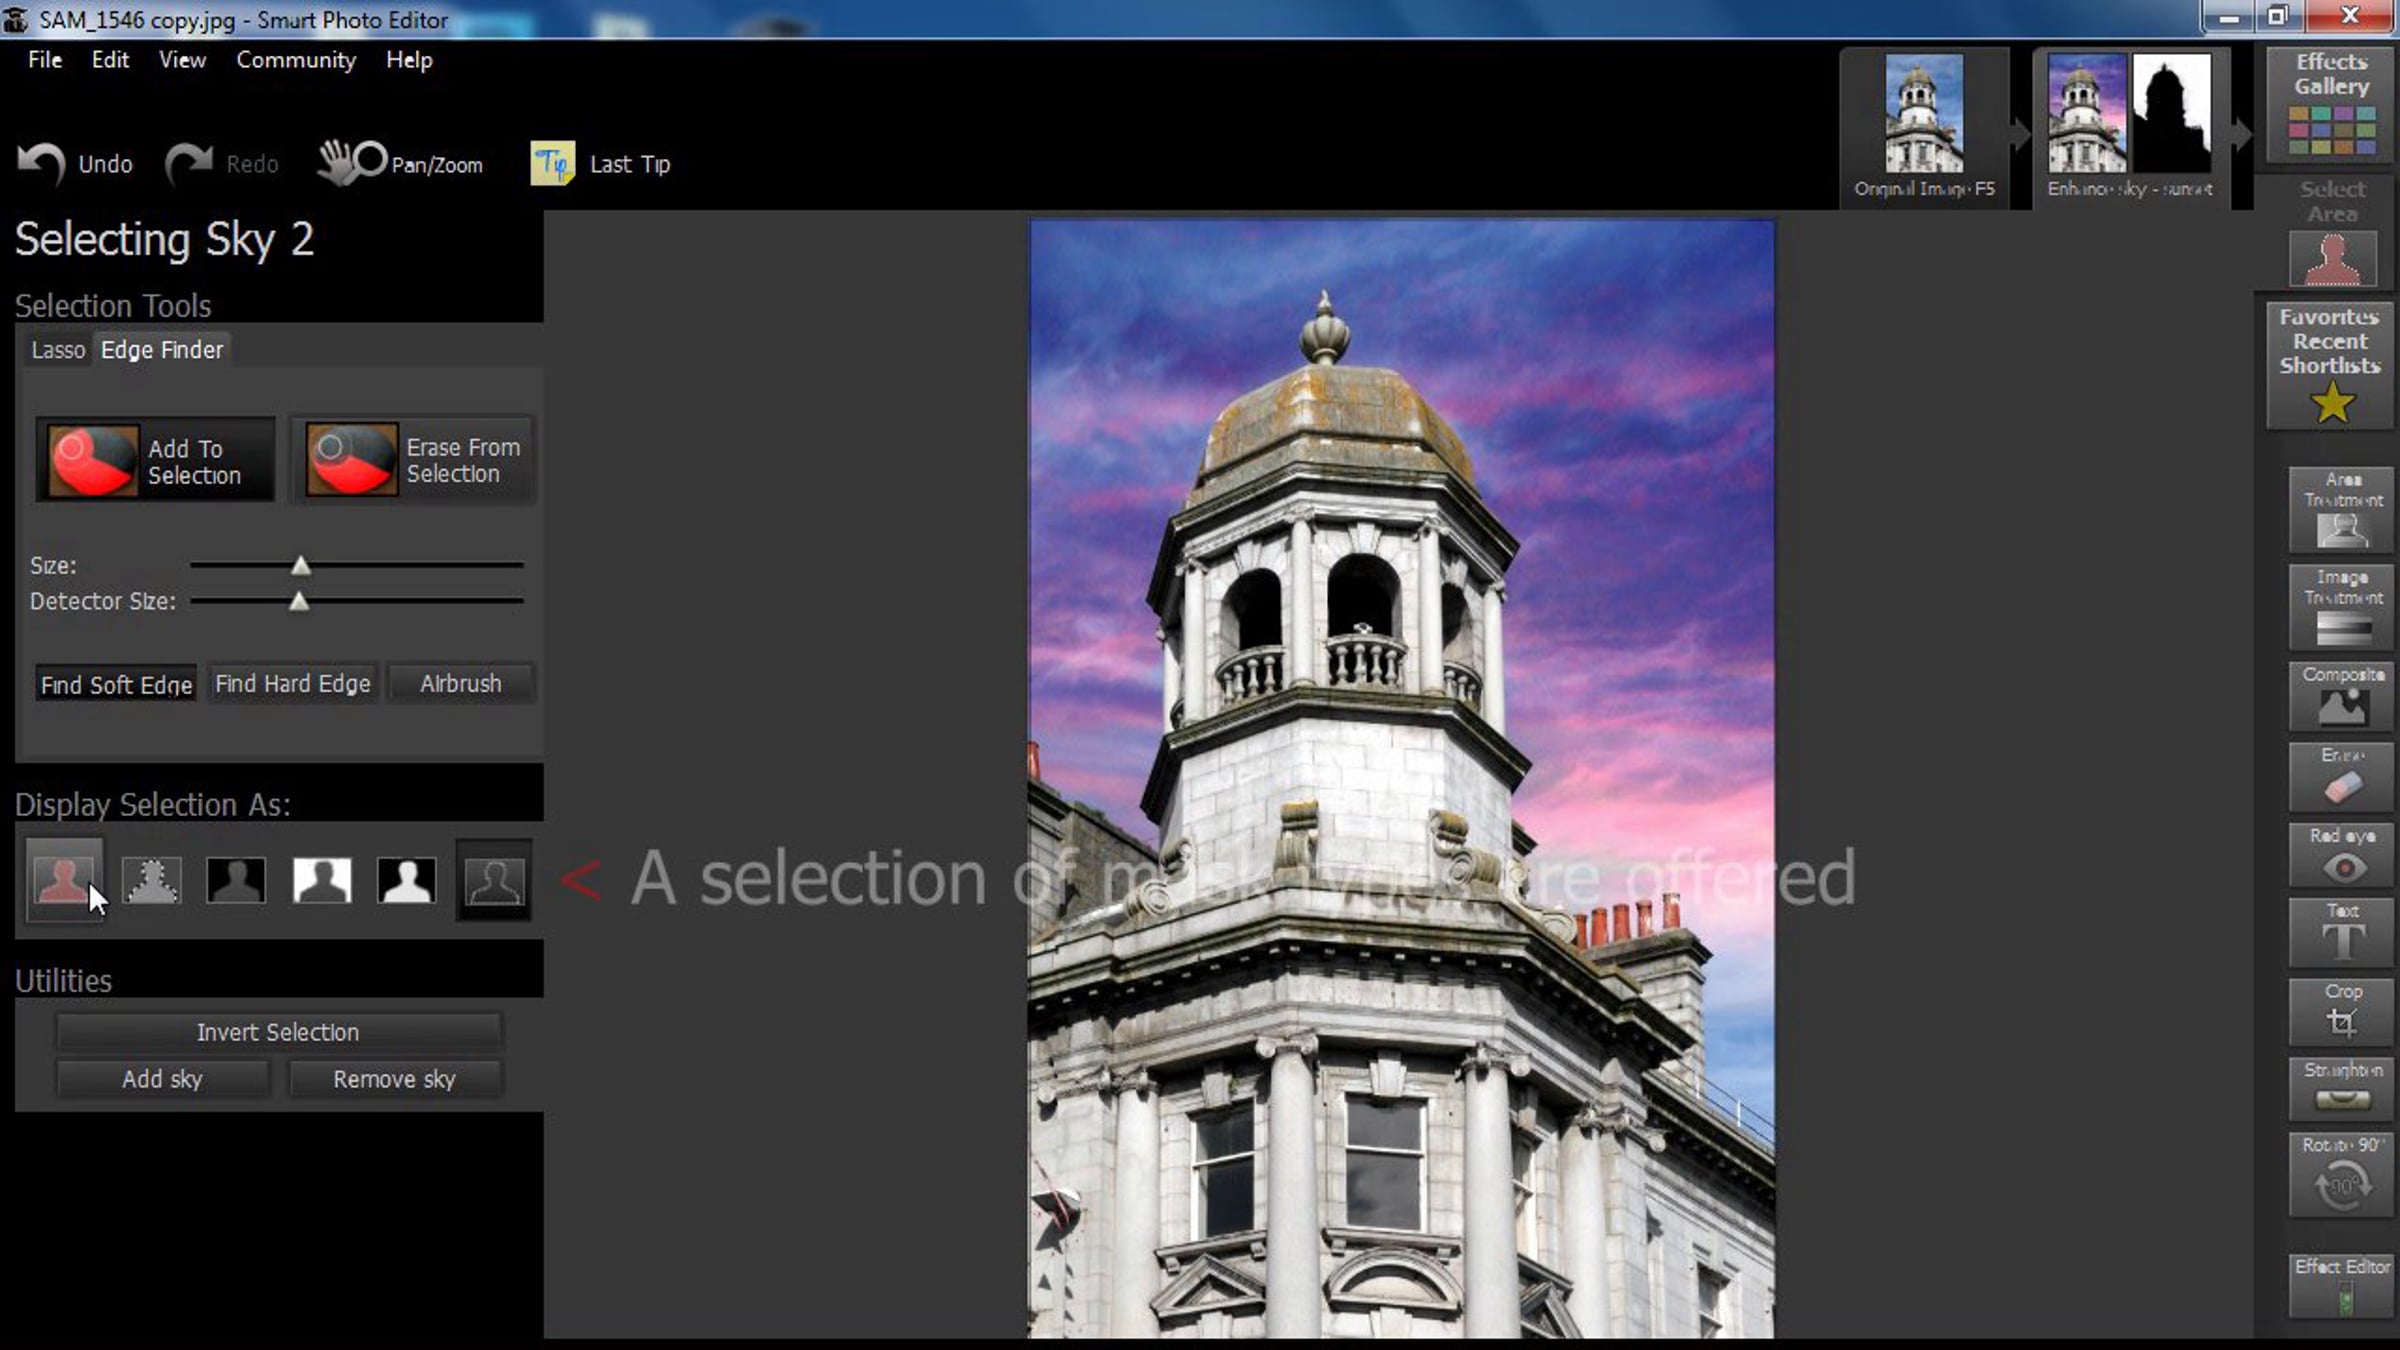The image size is (2400, 1350).
Task: Open the Red eye tool
Action: (2342, 857)
